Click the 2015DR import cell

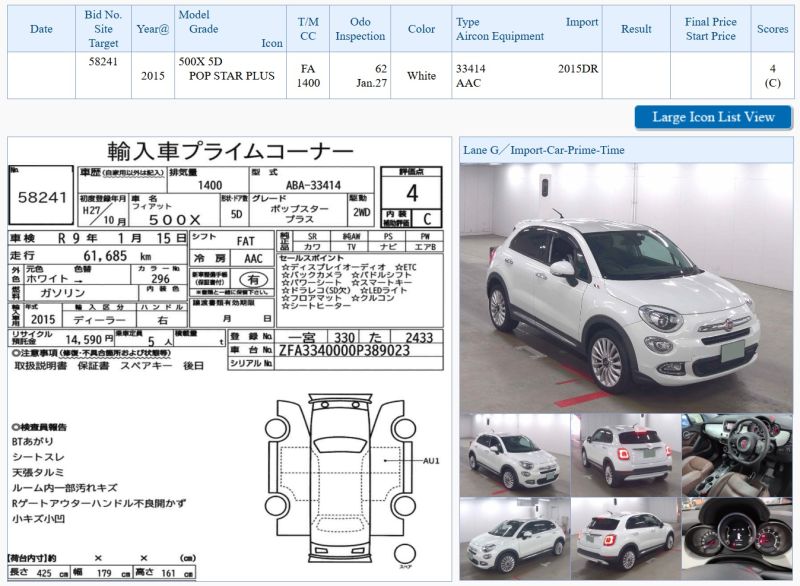click(578, 69)
